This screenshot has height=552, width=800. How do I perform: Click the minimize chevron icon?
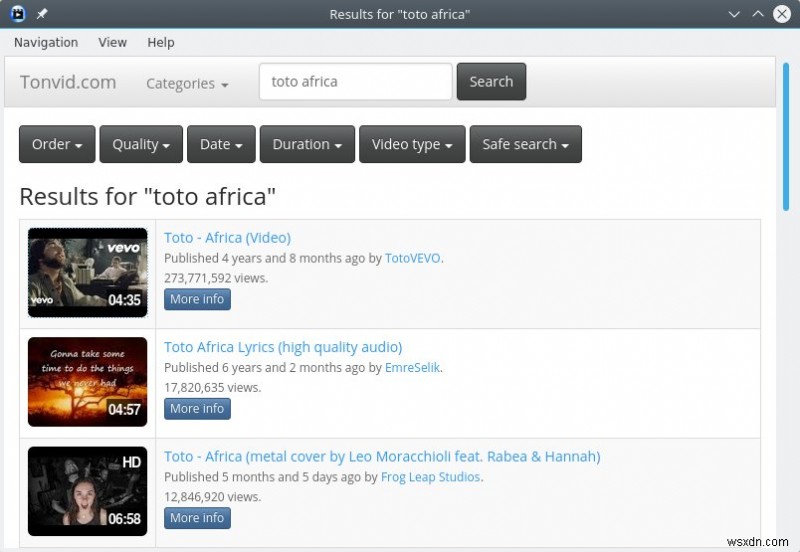(x=734, y=14)
